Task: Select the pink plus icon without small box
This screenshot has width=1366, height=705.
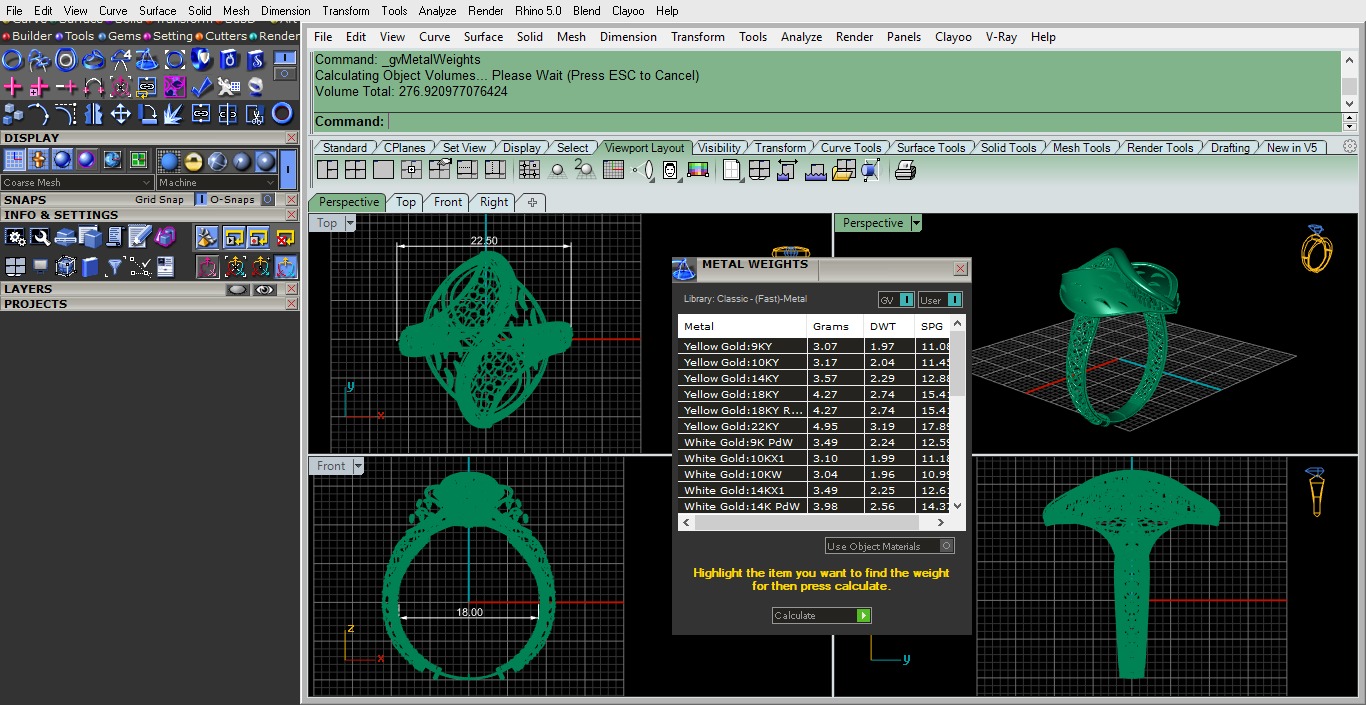Action: (x=13, y=86)
